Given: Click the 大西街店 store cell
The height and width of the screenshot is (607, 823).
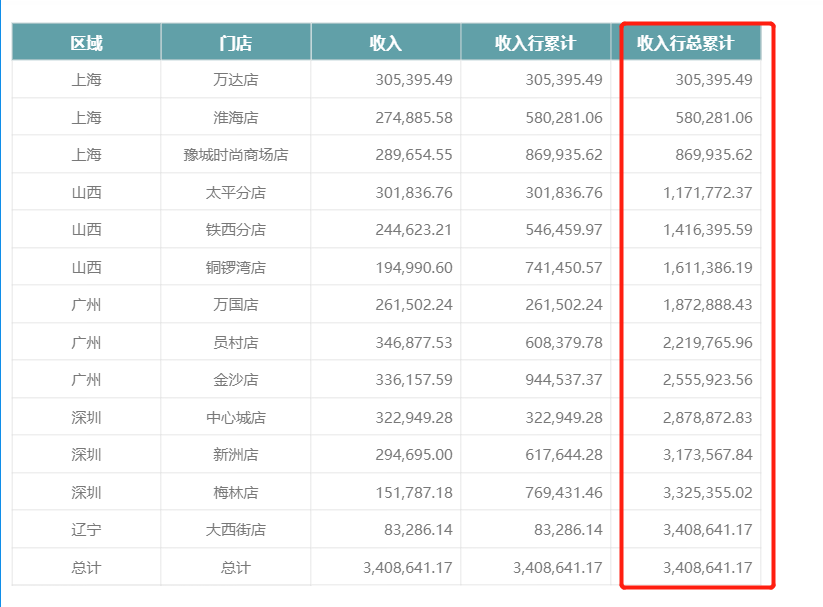Looking at the screenshot, I should (236, 530).
